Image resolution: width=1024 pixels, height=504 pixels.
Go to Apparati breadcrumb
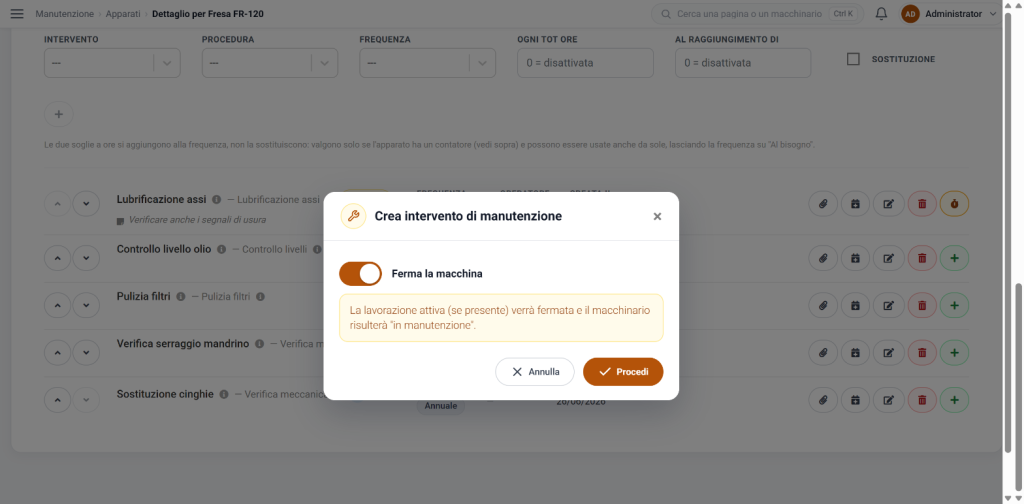click(124, 14)
